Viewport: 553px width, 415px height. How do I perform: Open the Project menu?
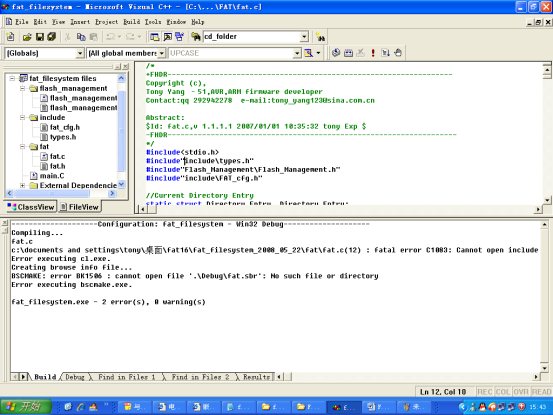pyautogui.click(x=107, y=22)
